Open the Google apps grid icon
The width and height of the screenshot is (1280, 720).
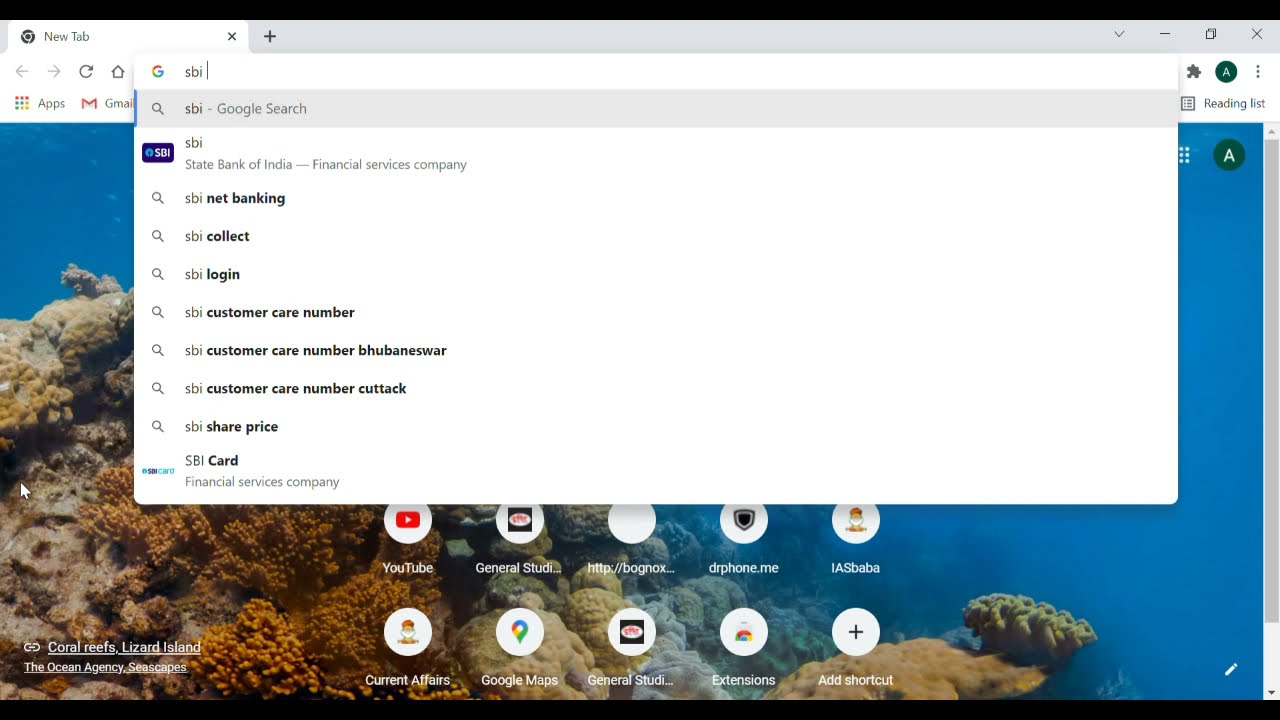[x=1184, y=155]
